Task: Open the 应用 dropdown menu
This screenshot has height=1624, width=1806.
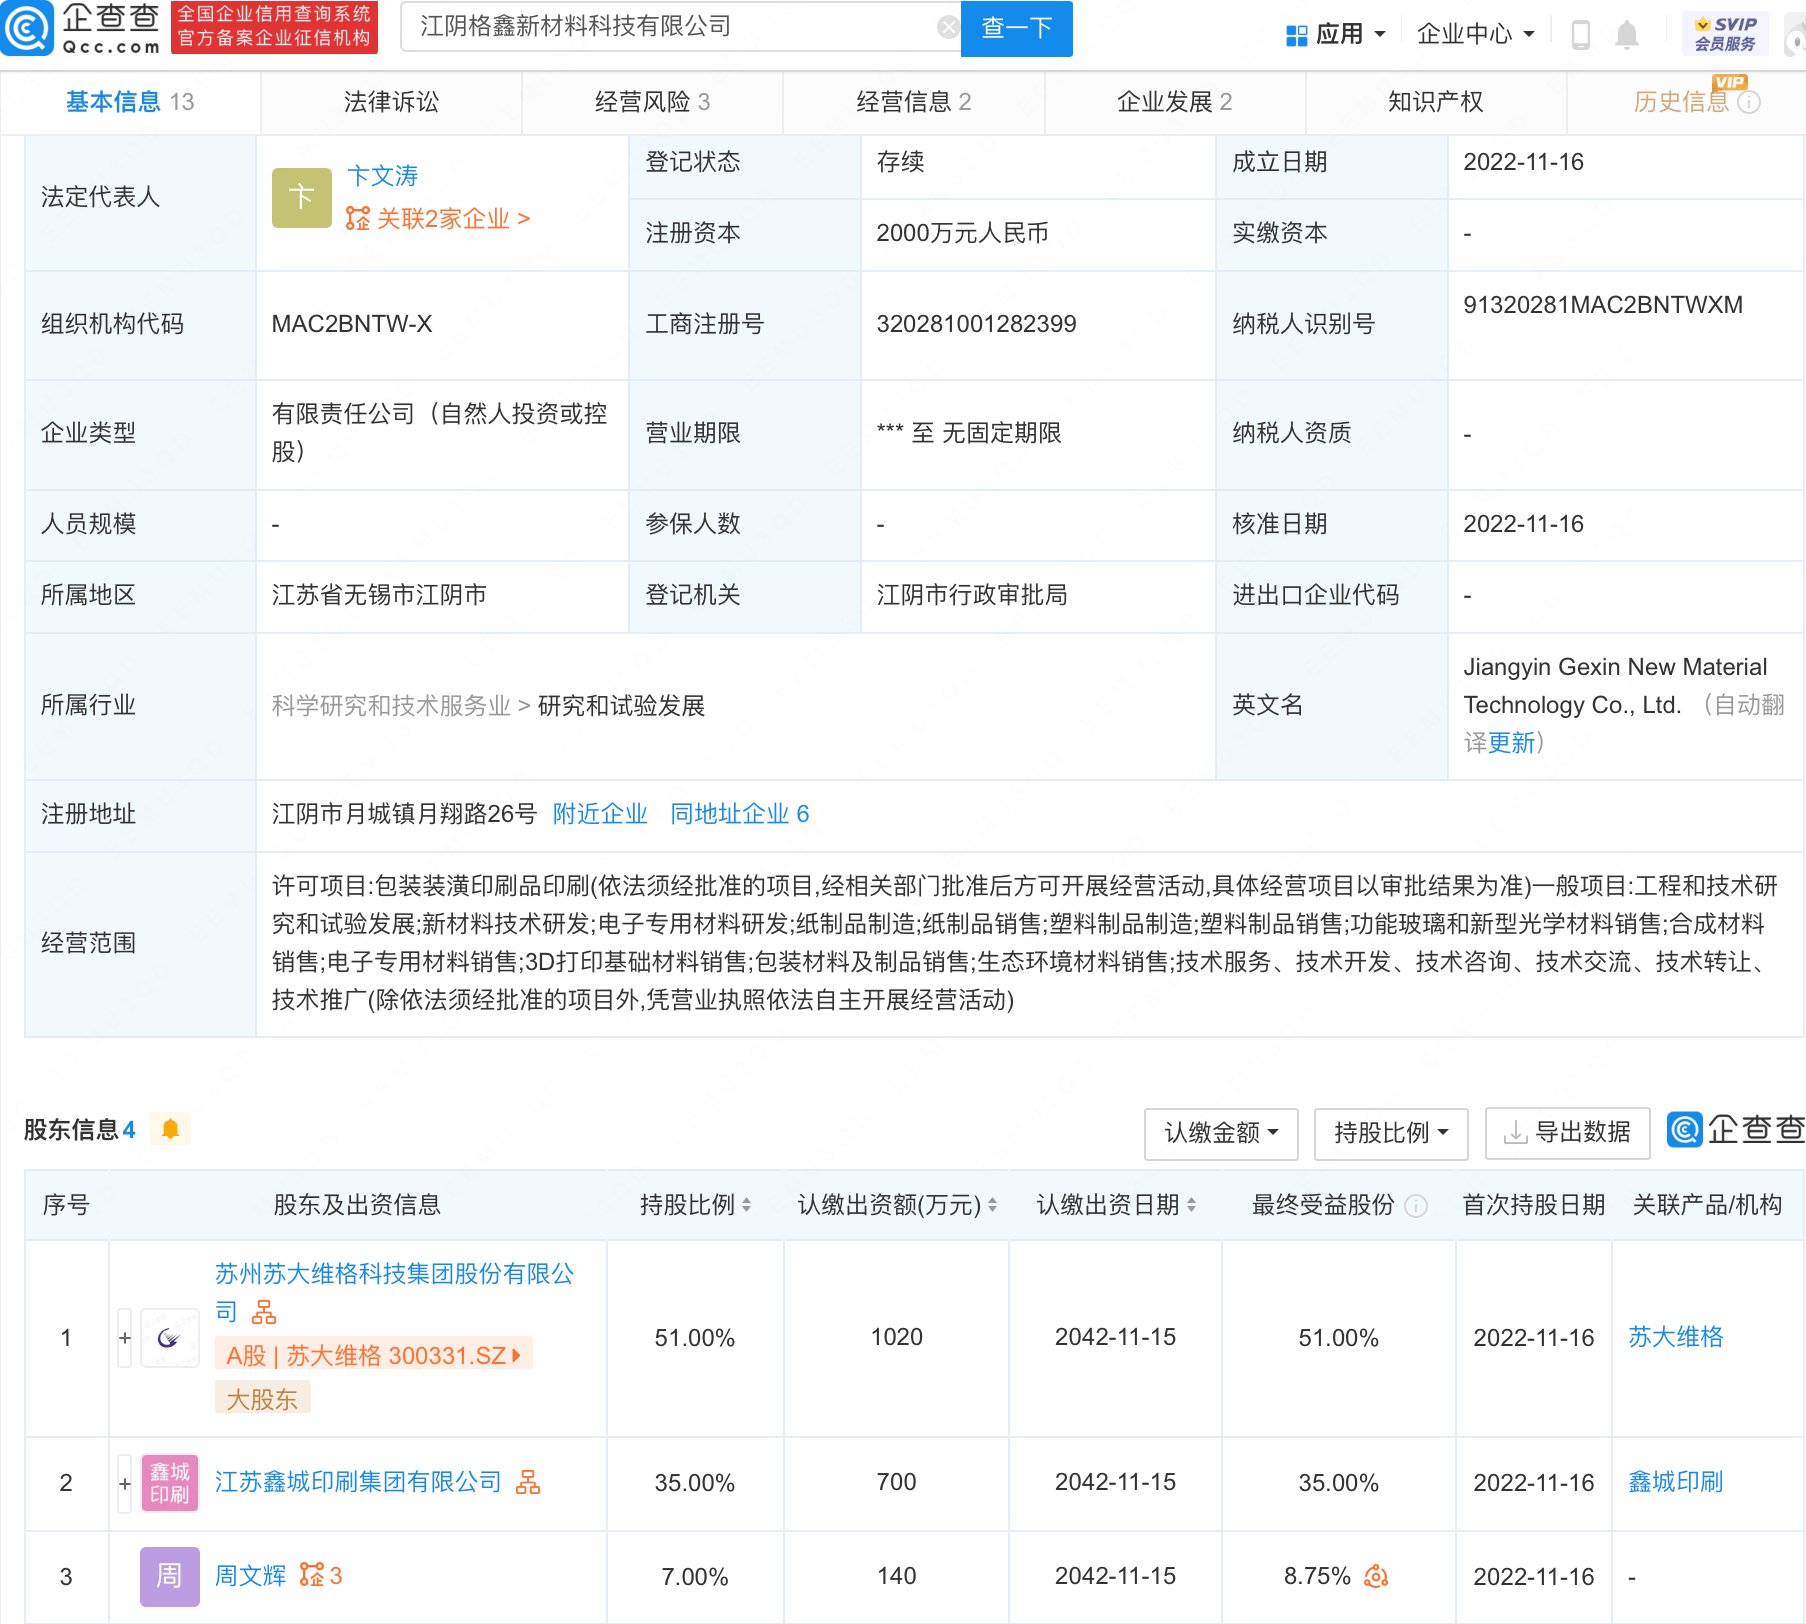Action: click(x=1336, y=34)
